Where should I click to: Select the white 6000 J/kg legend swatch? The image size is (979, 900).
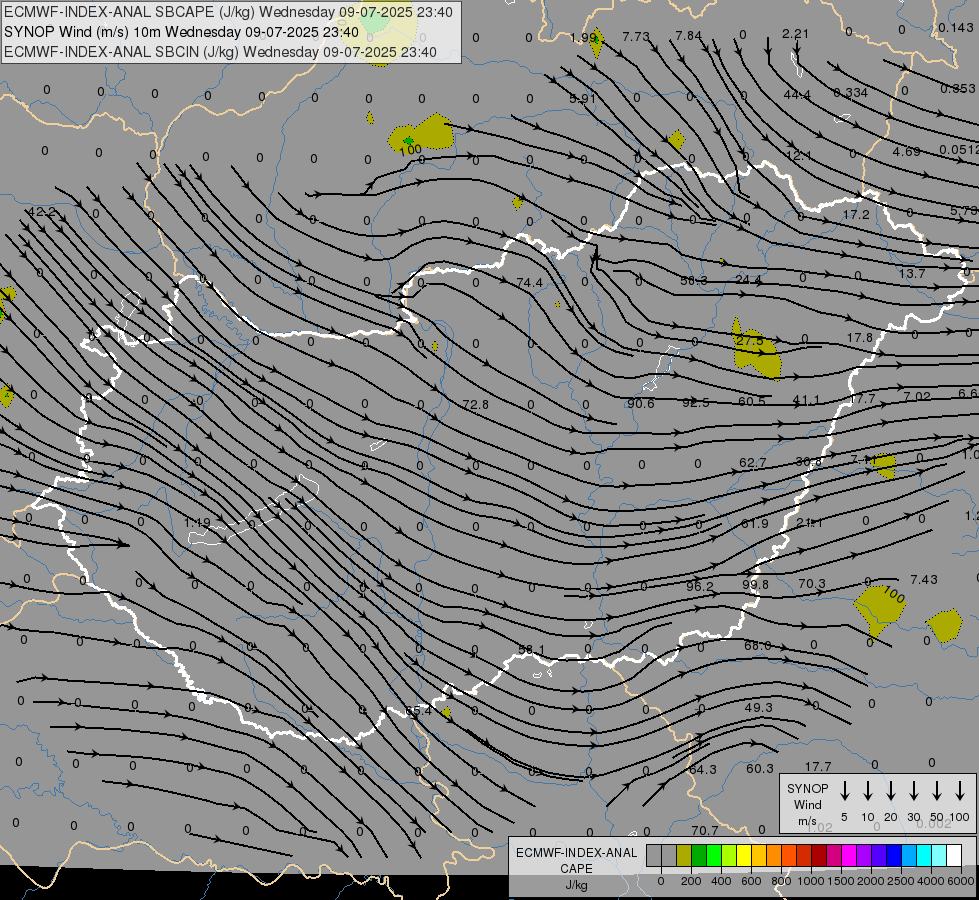point(954,856)
